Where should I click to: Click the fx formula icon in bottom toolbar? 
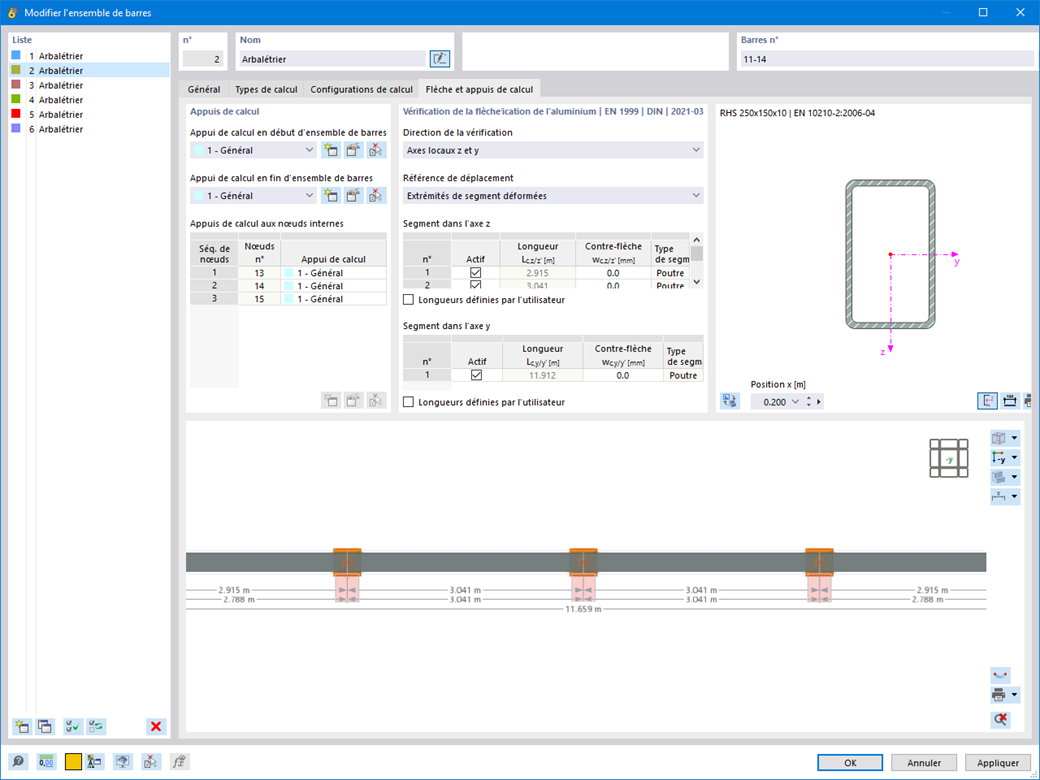coord(180,761)
